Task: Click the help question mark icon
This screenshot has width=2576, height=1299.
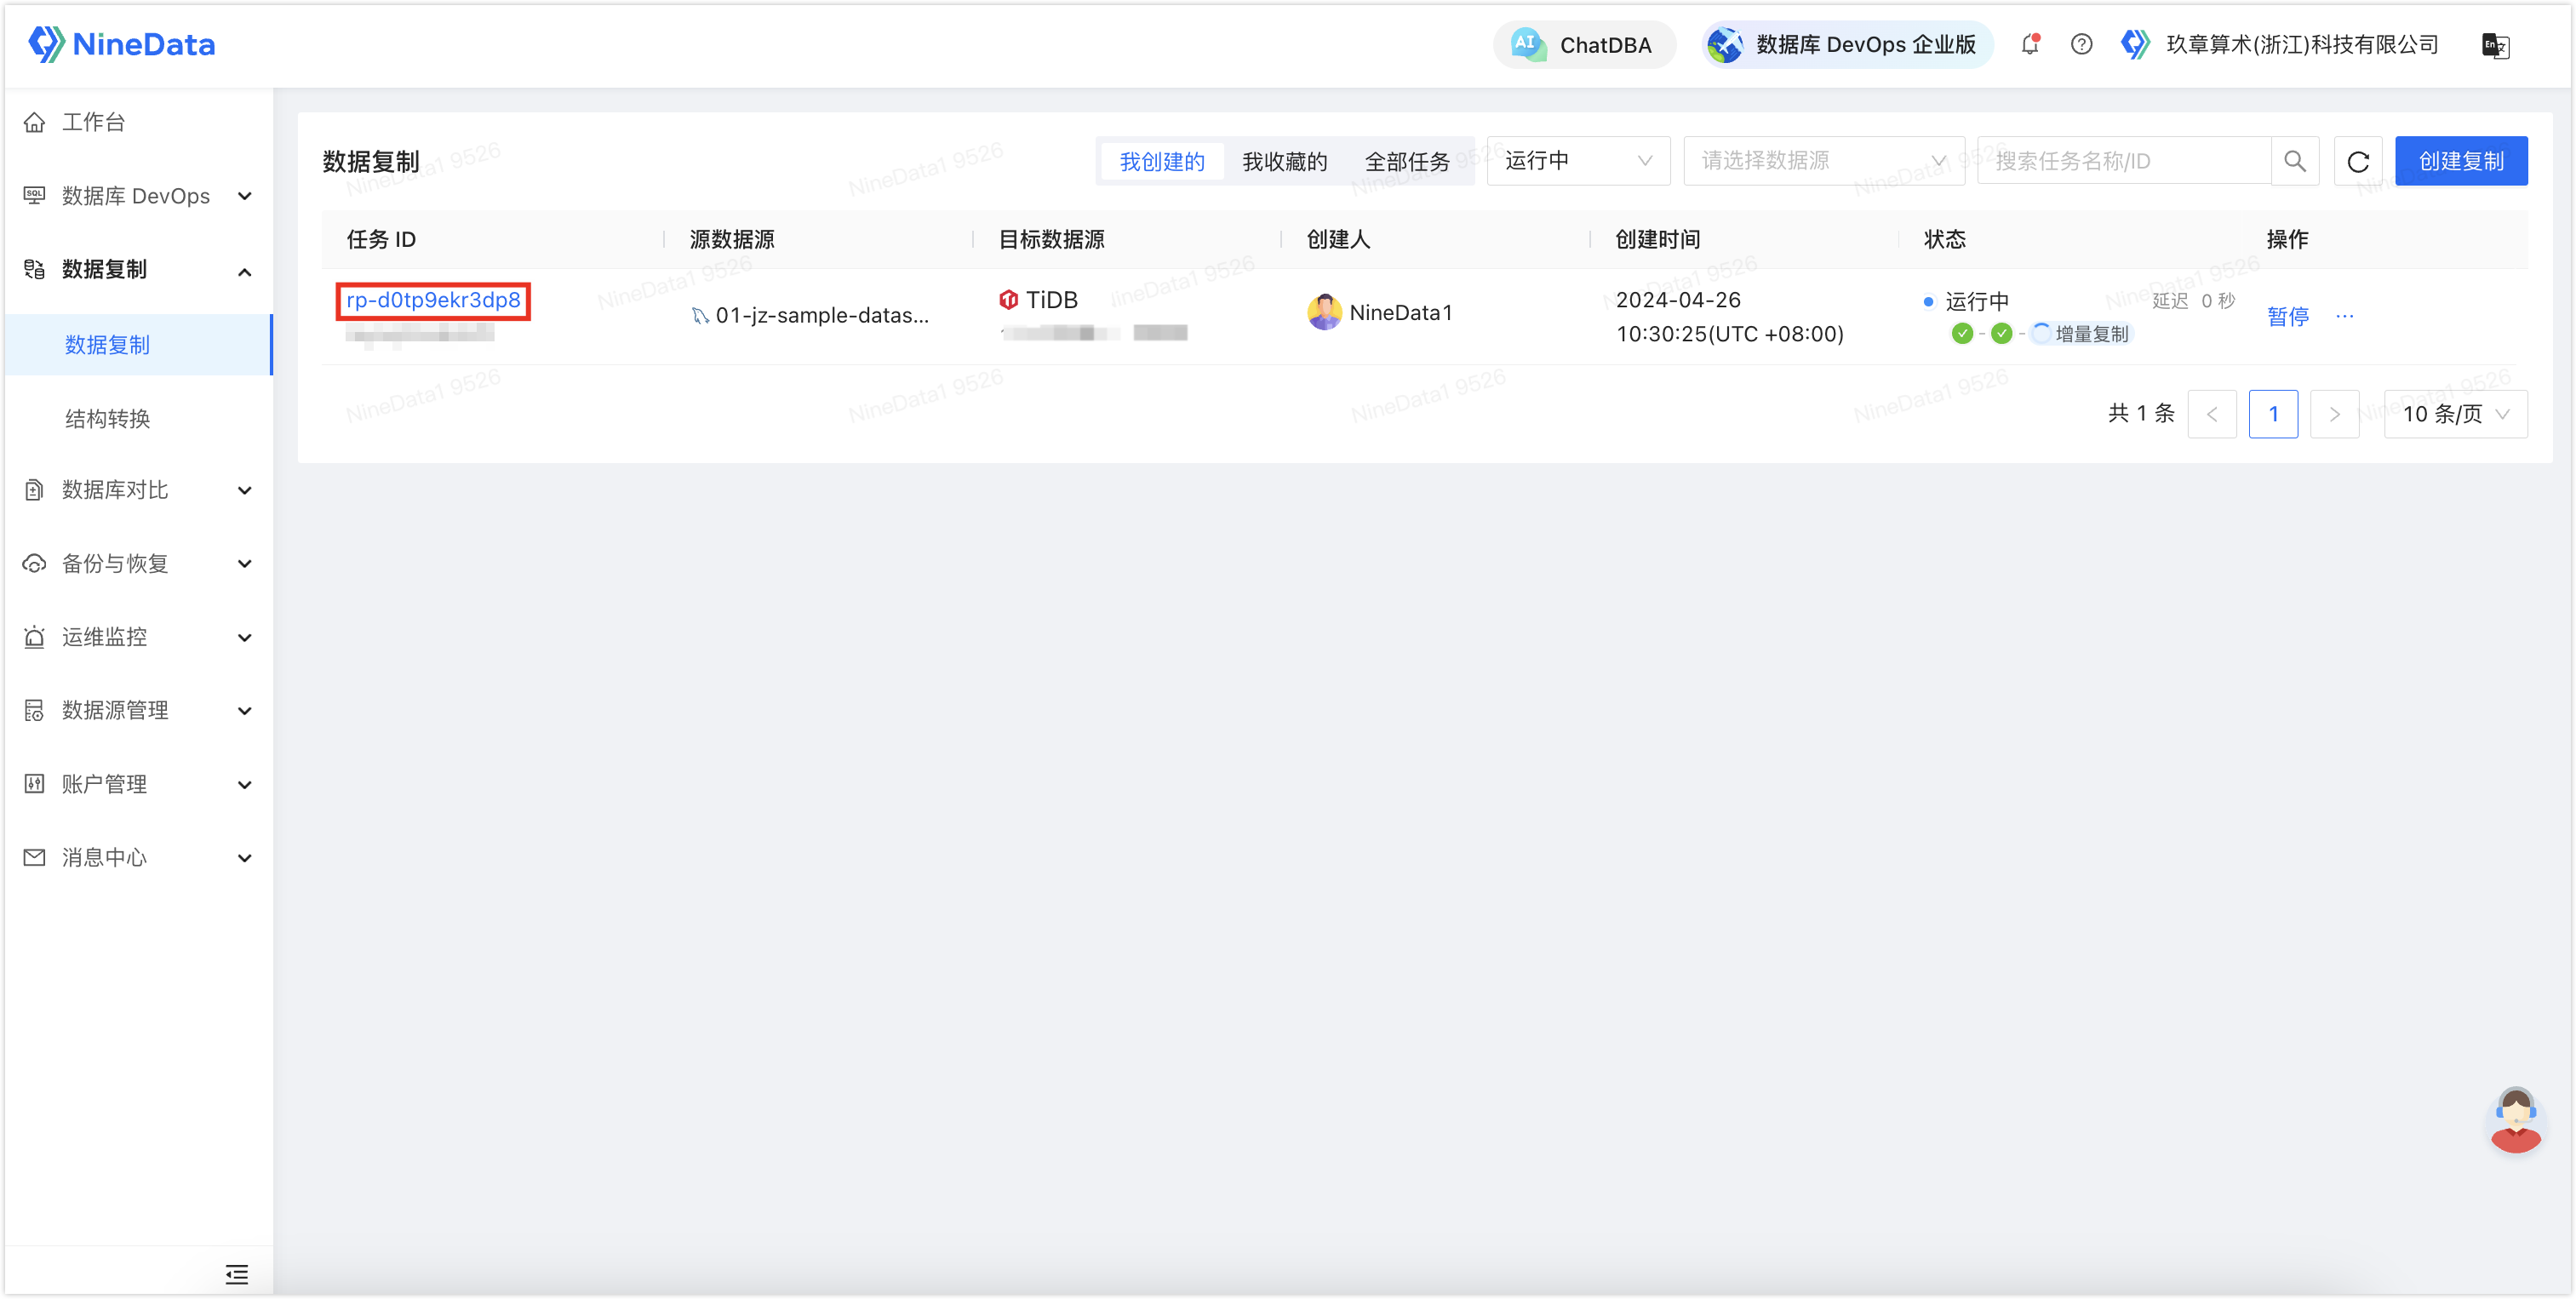Action: point(2081,44)
